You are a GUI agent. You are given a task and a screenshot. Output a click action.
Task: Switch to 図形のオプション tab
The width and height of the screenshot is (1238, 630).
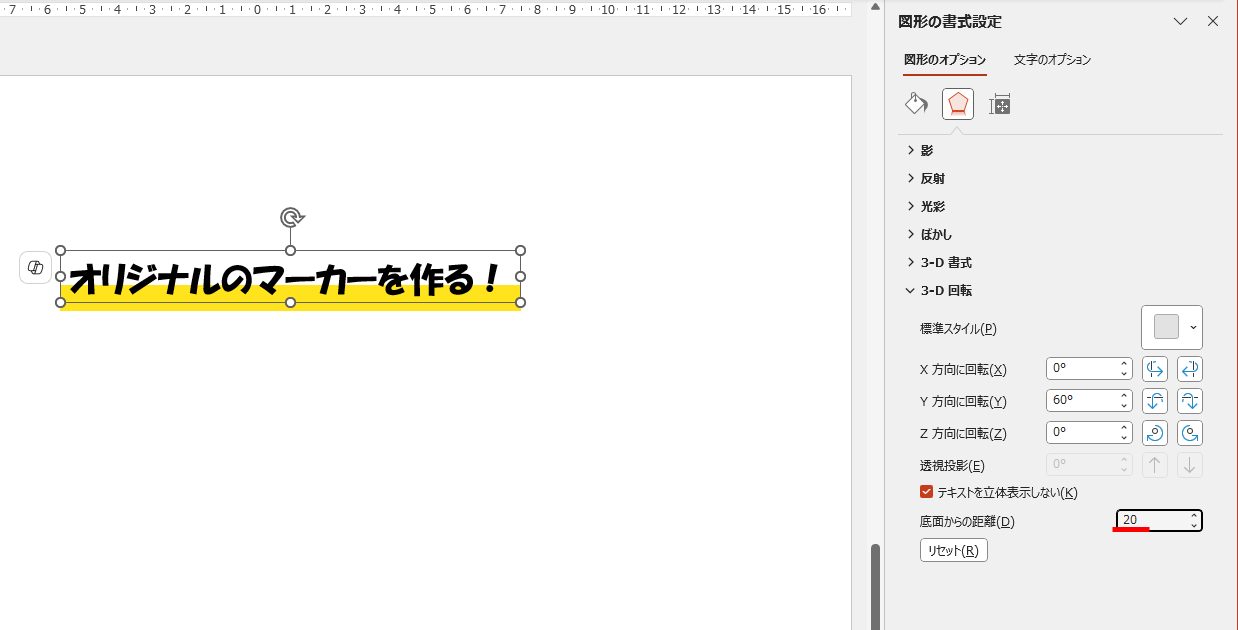click(x=945, y=60)
